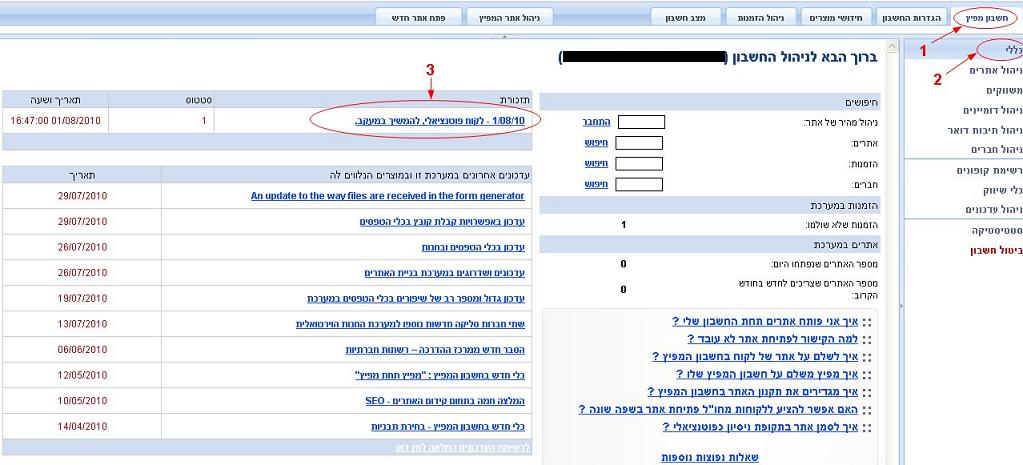The width and height of the screenshot is (1023, 465).
Task: Click 'חיפוש' link next to 'הזמנות'
Action: tap(596, 163)
